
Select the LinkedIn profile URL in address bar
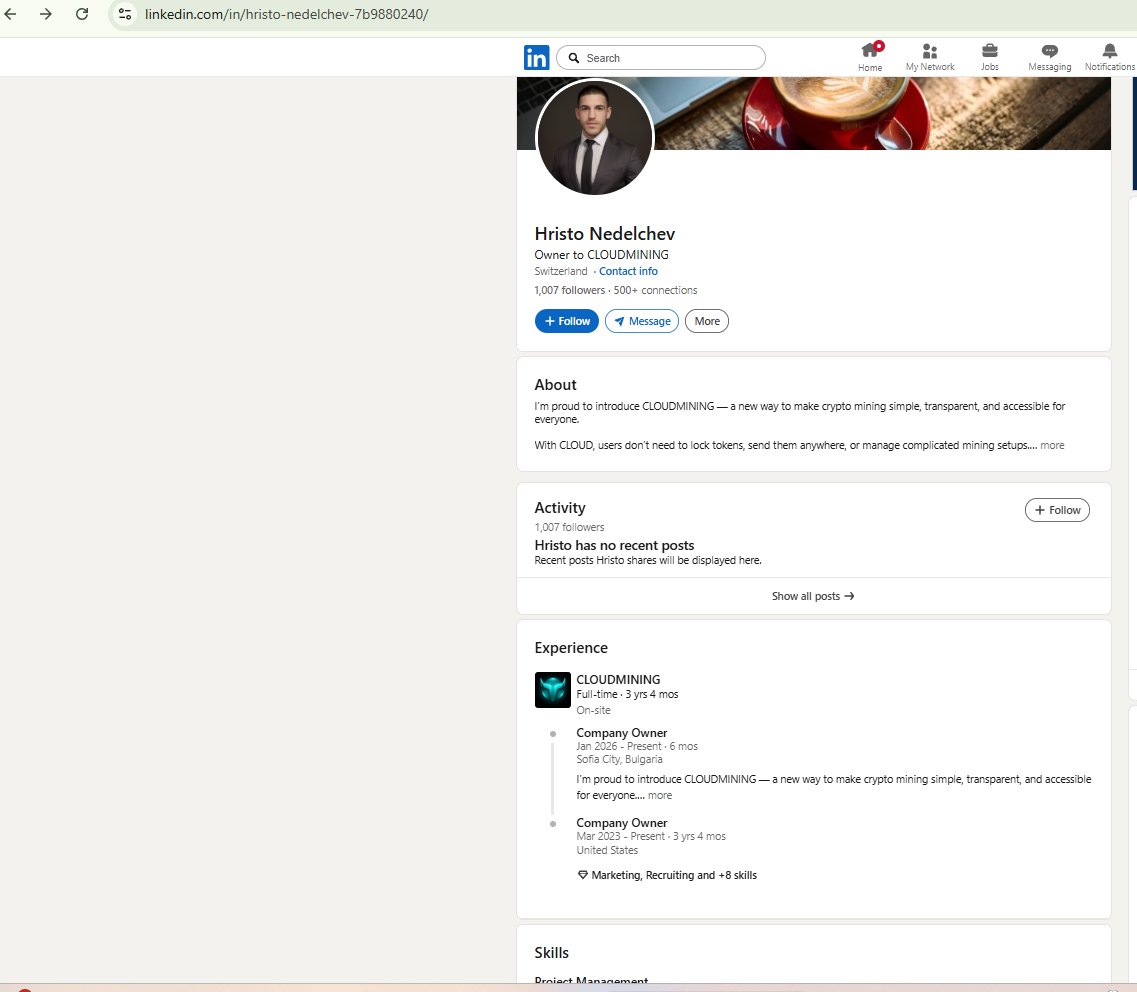(286, 14)
